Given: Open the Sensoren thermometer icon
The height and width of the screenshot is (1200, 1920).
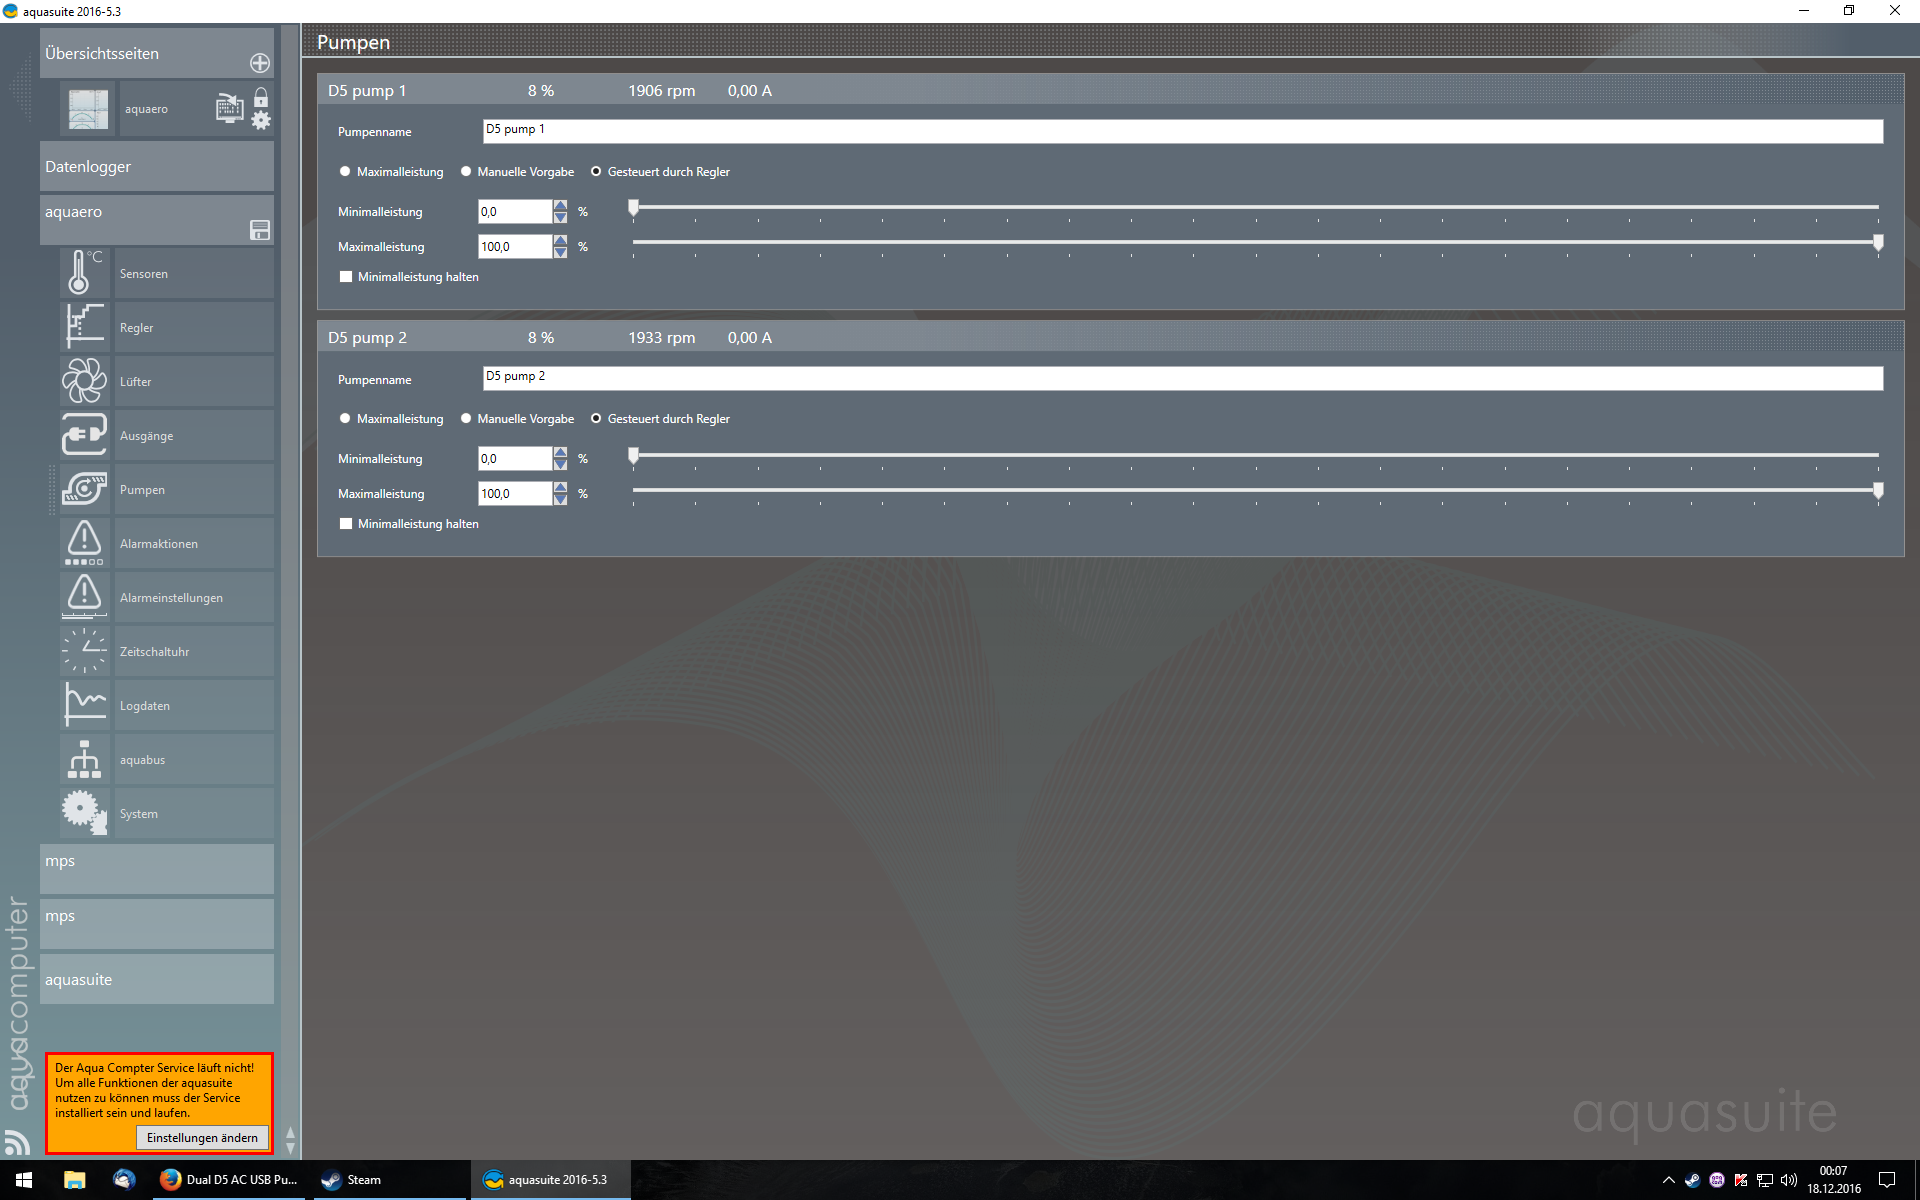Looking at the screenshot, I should point(83,272).
